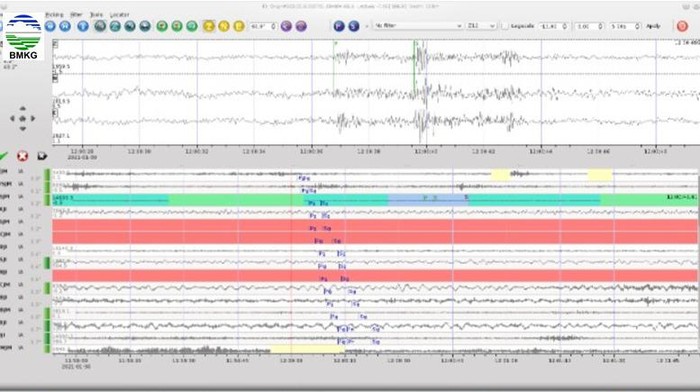Click the red round icon at toolbar end
Screen dimensions: 700x392
click(682, 26)
